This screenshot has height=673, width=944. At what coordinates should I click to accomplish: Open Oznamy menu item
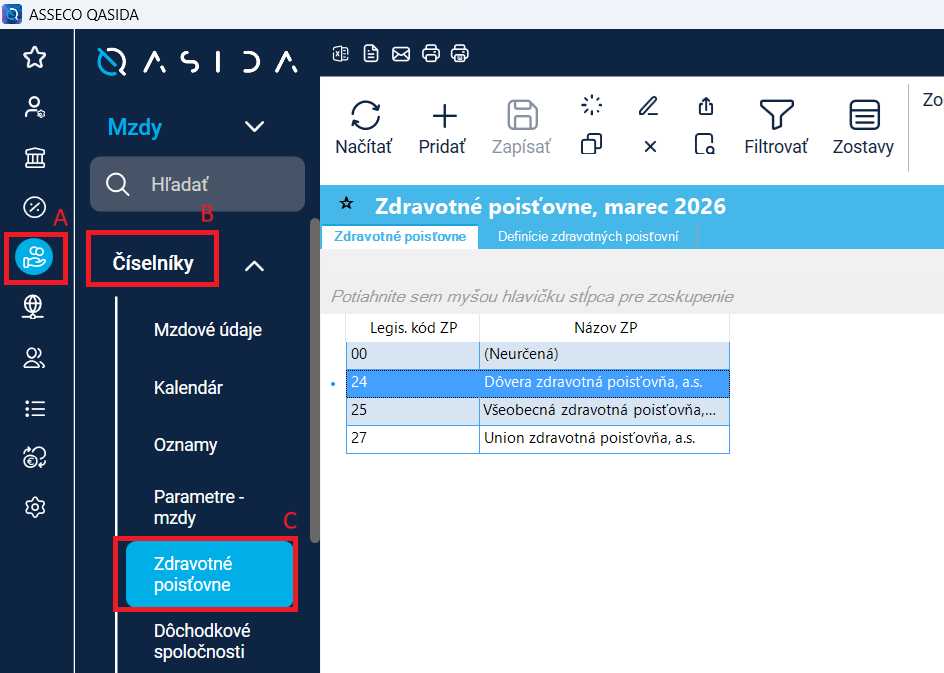[x=185, y=445]
